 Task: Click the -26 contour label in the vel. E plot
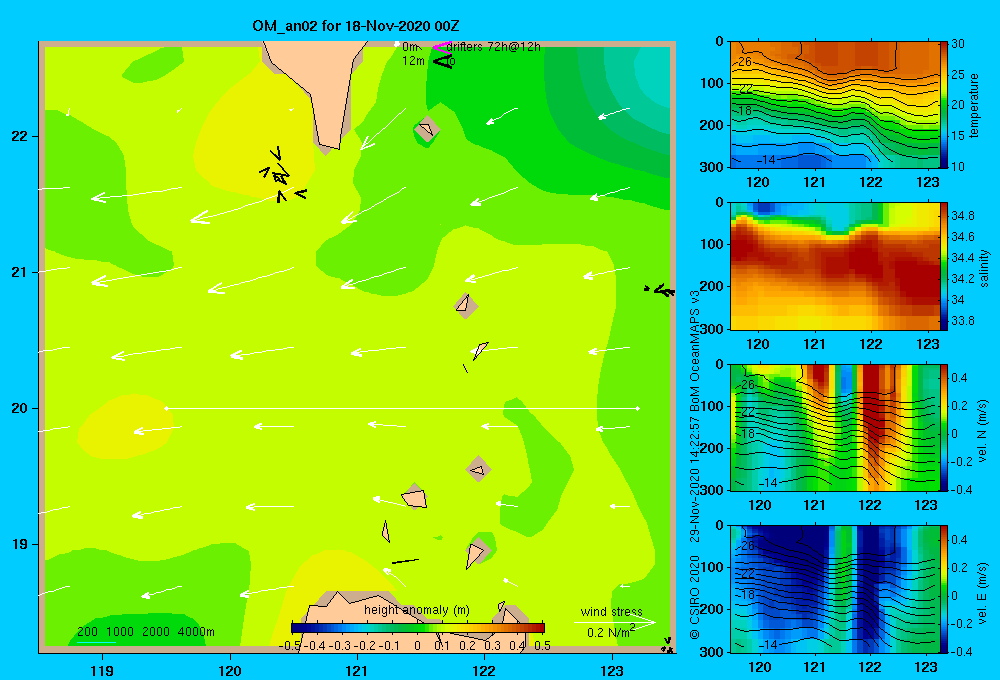[x=745, y=546]
